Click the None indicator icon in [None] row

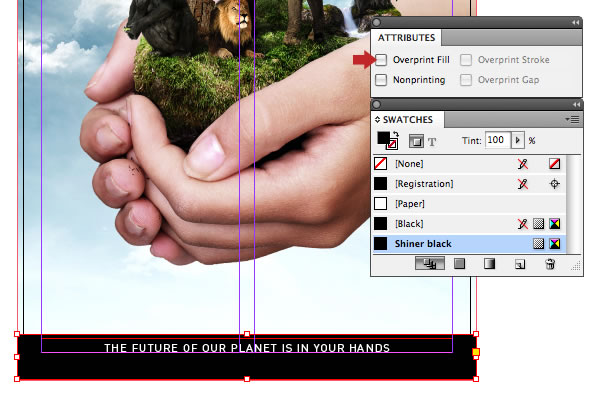pos(554,164)
